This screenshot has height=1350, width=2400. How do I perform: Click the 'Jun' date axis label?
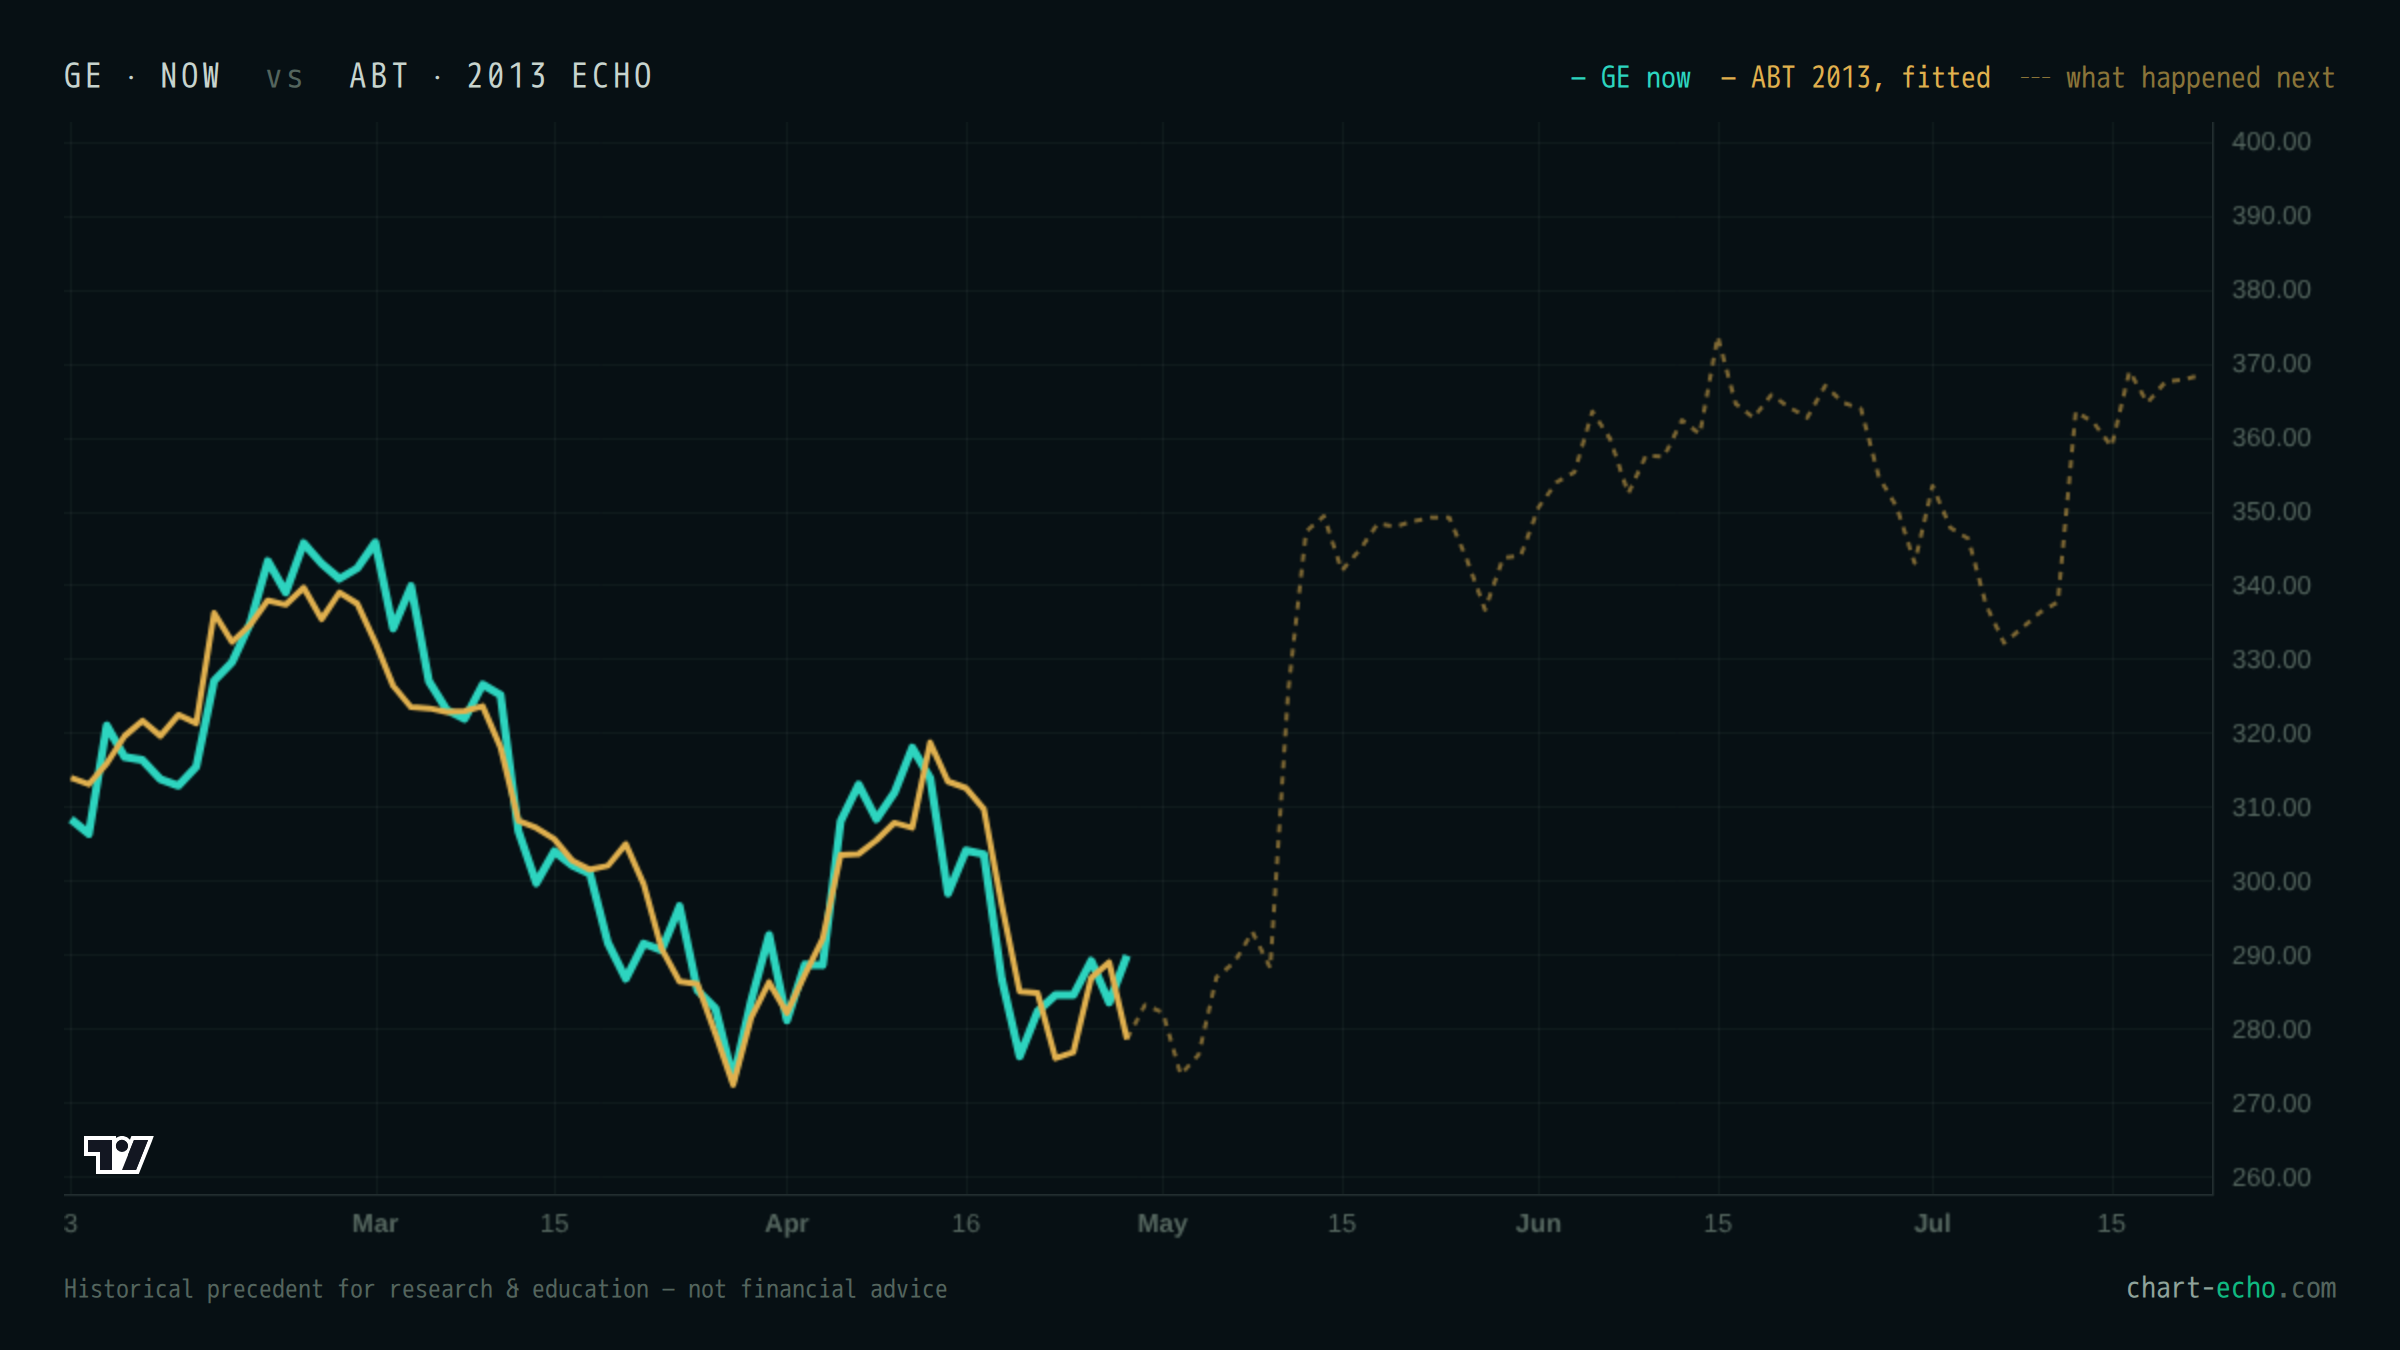click(x=1538, y=1223)
